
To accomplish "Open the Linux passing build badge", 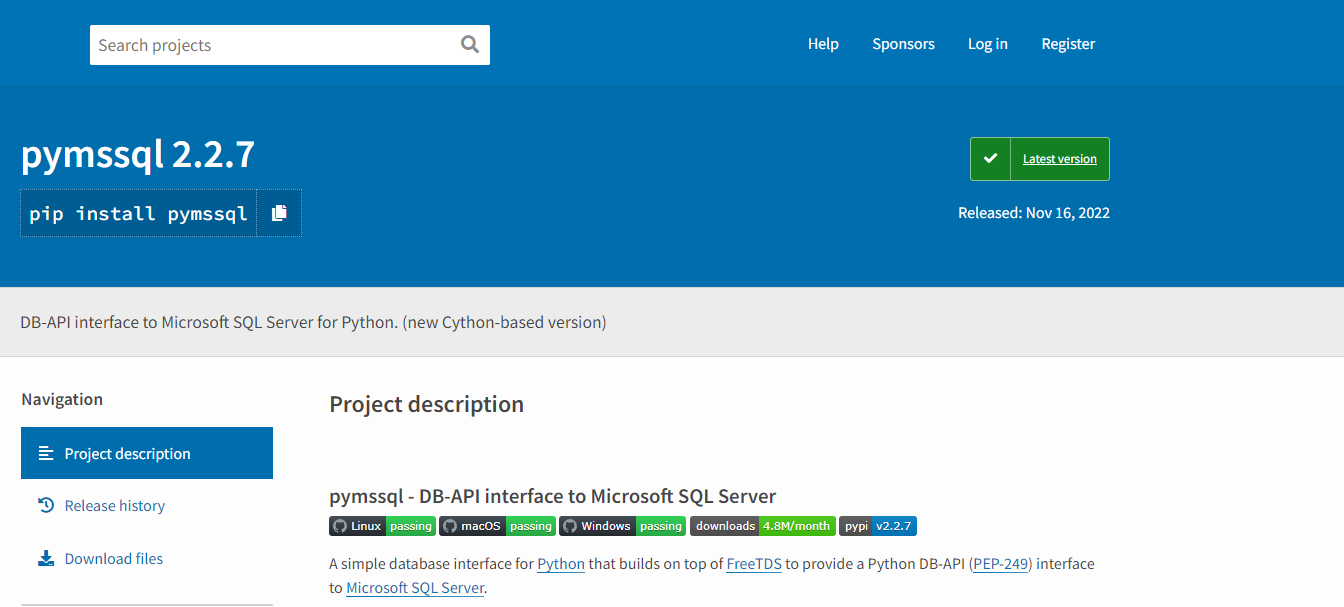I will pos(382,526).
